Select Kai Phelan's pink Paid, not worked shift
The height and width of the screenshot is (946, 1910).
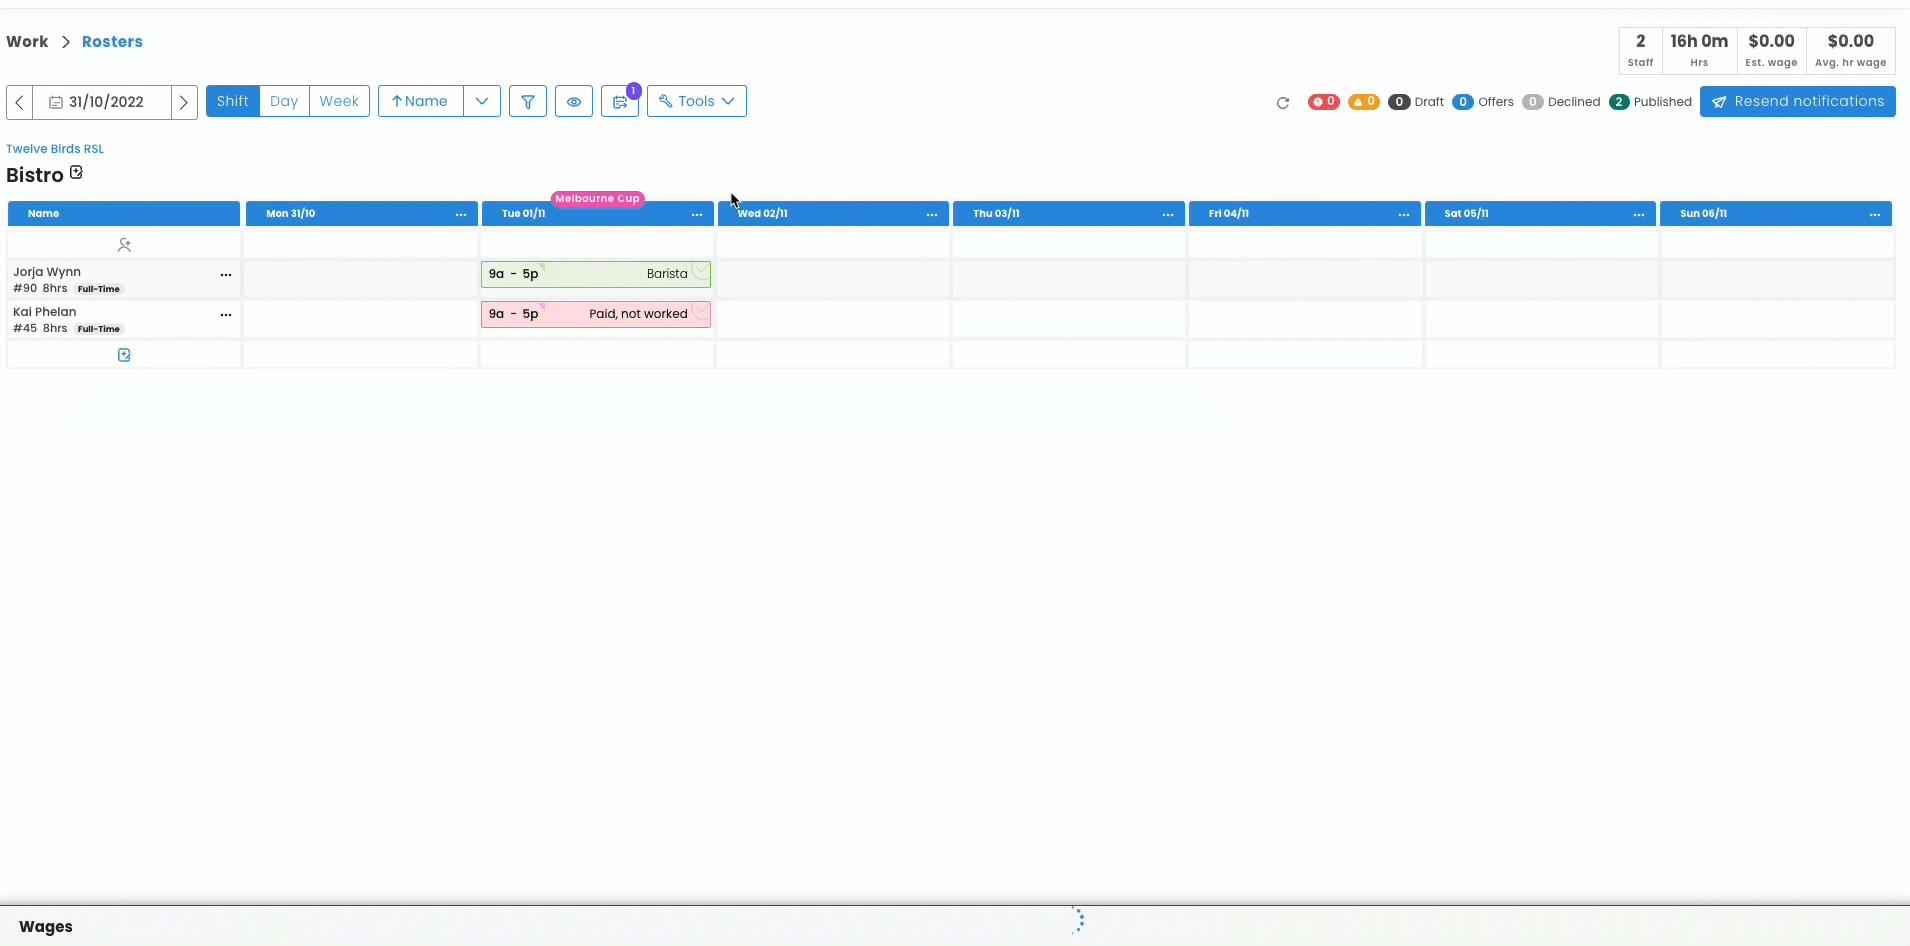click(x=595, y=314)
